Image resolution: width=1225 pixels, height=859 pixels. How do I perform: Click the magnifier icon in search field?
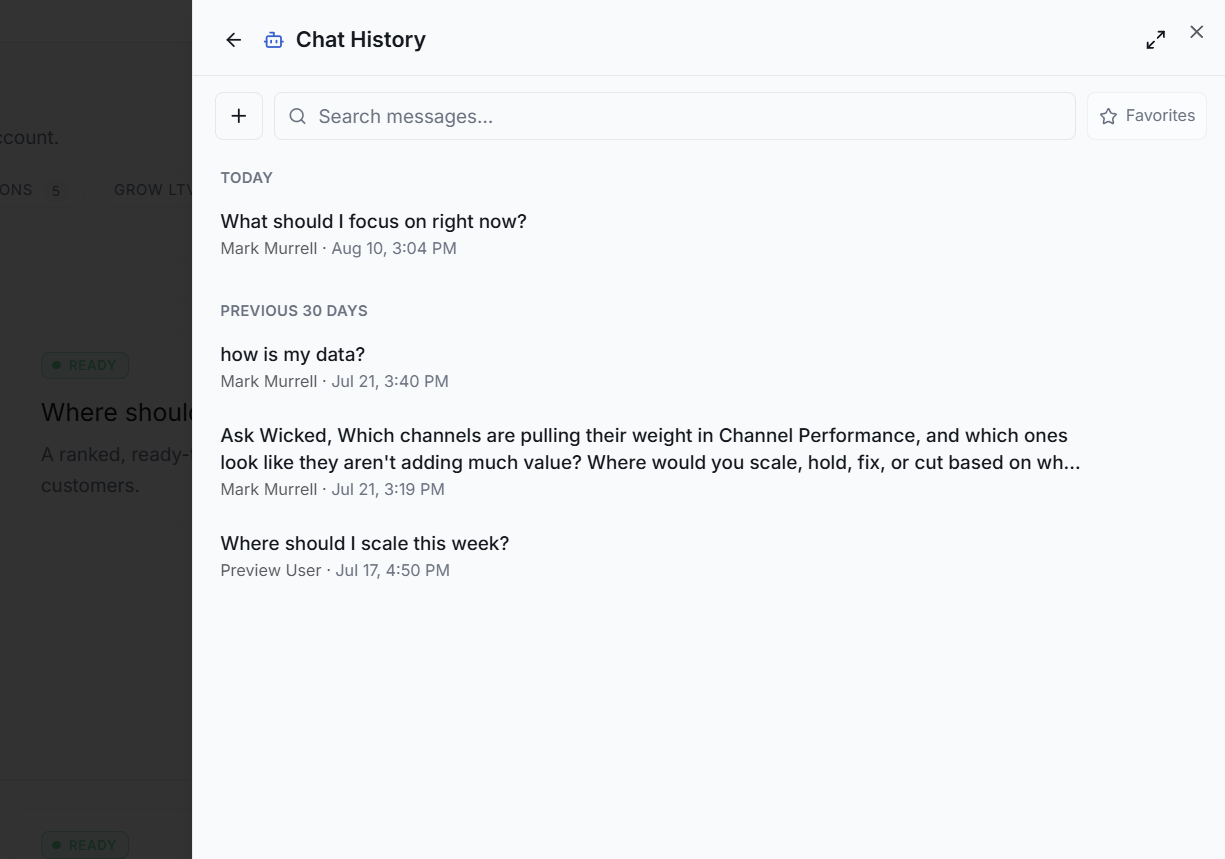tap(297, 116)
